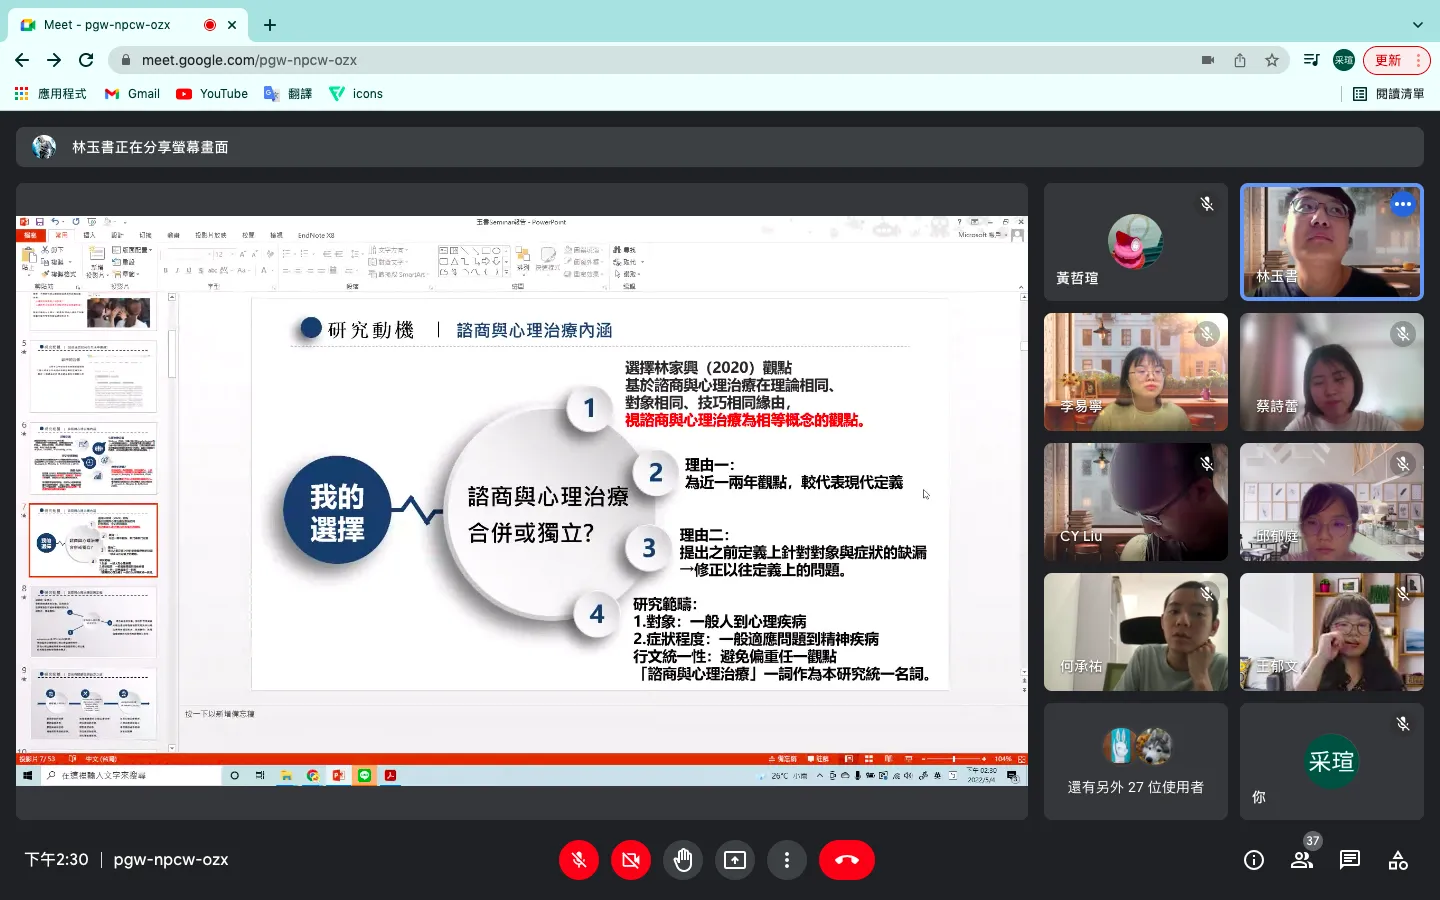Open the activities panel
This screenshot has width=1440, height=900.
click(x=1398, y=860)
